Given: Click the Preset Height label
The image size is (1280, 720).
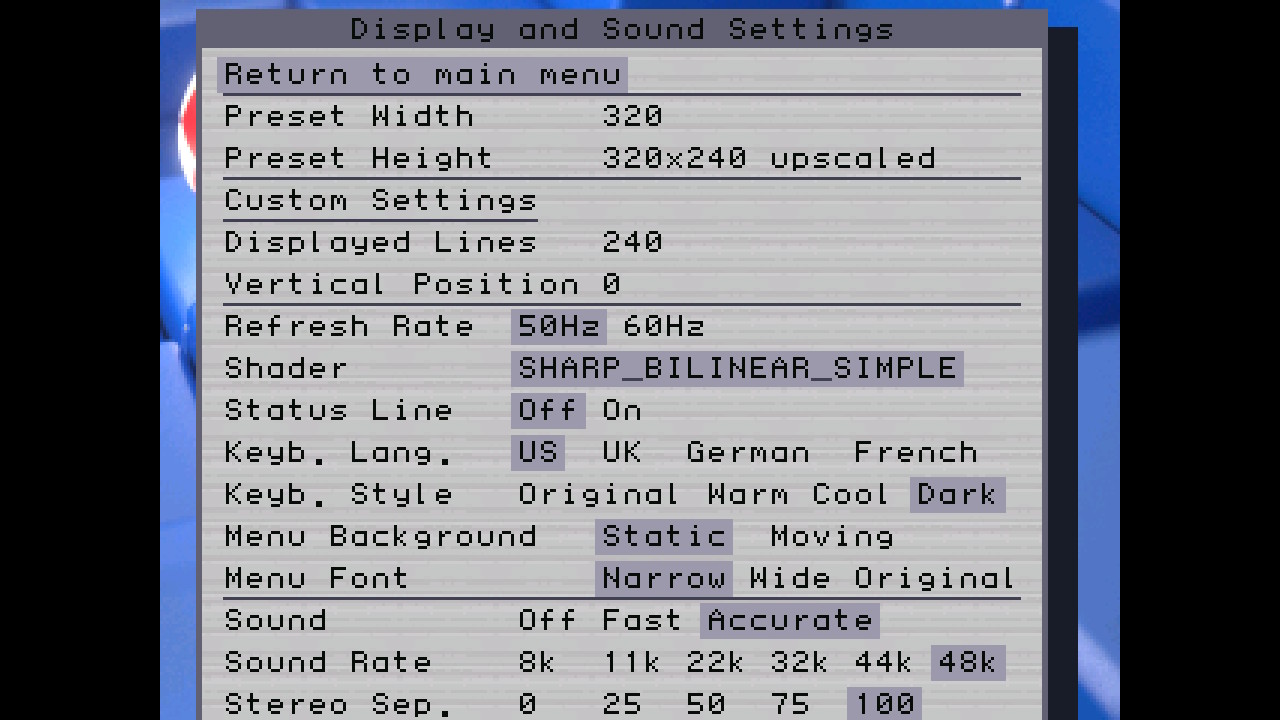Looking at the screenshot, I should click(x=359, y=158).
